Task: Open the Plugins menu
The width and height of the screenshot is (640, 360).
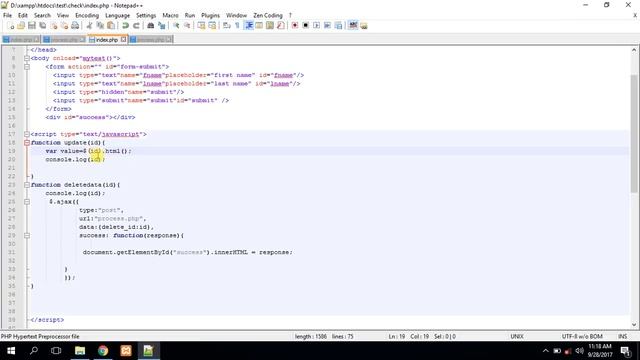Action: pyautogui.click(x=211, y=15)
